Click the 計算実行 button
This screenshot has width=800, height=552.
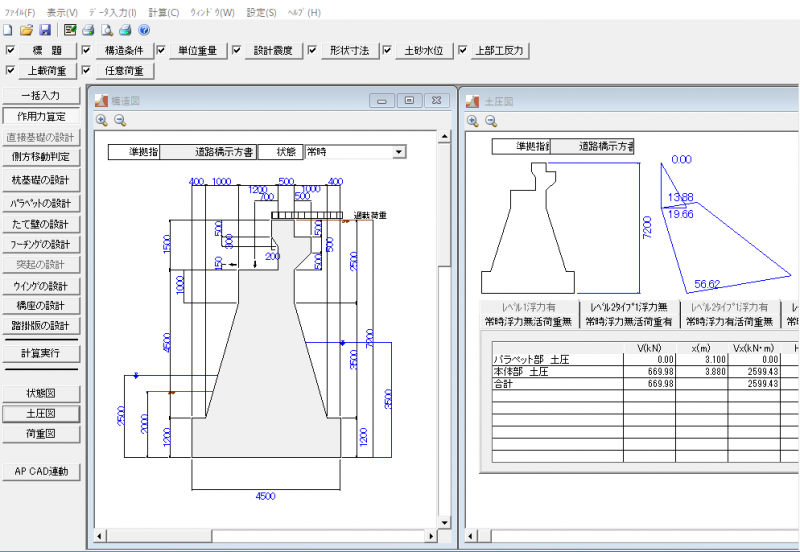click(x=41, y=353)
